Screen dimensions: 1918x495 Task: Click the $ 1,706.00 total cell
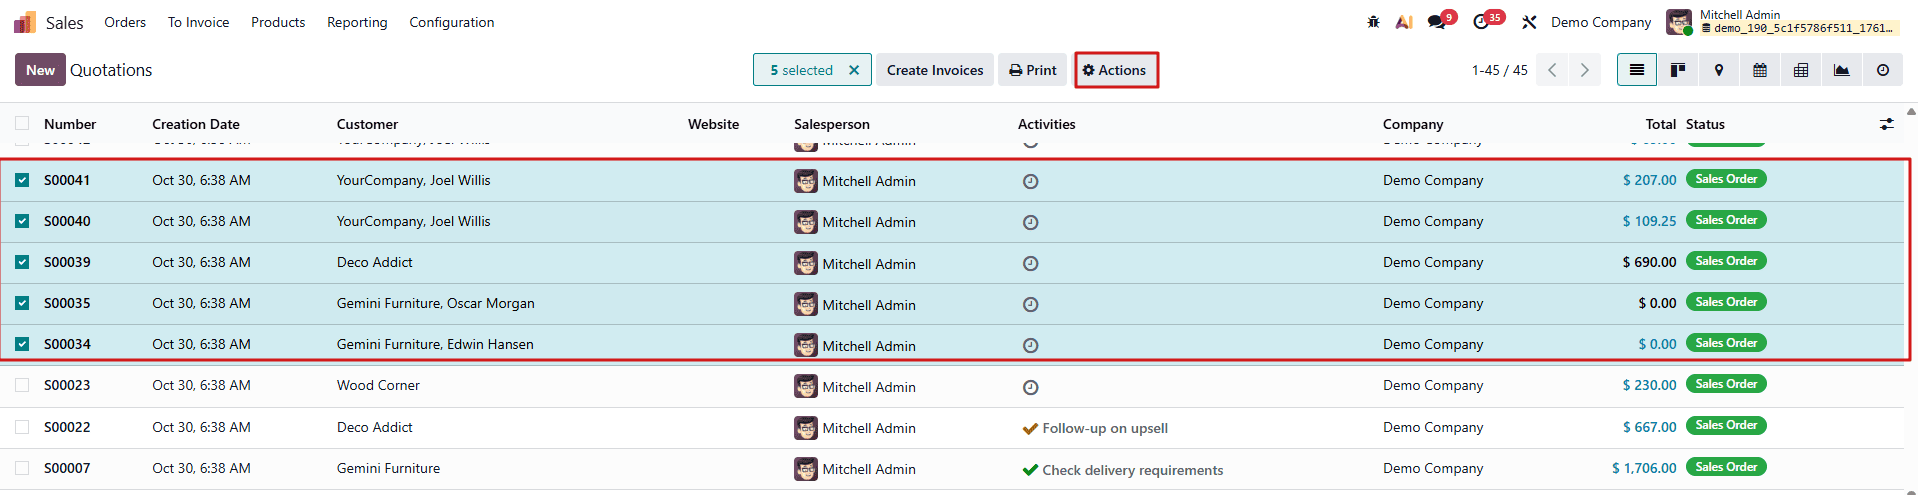pos(1644,468)
